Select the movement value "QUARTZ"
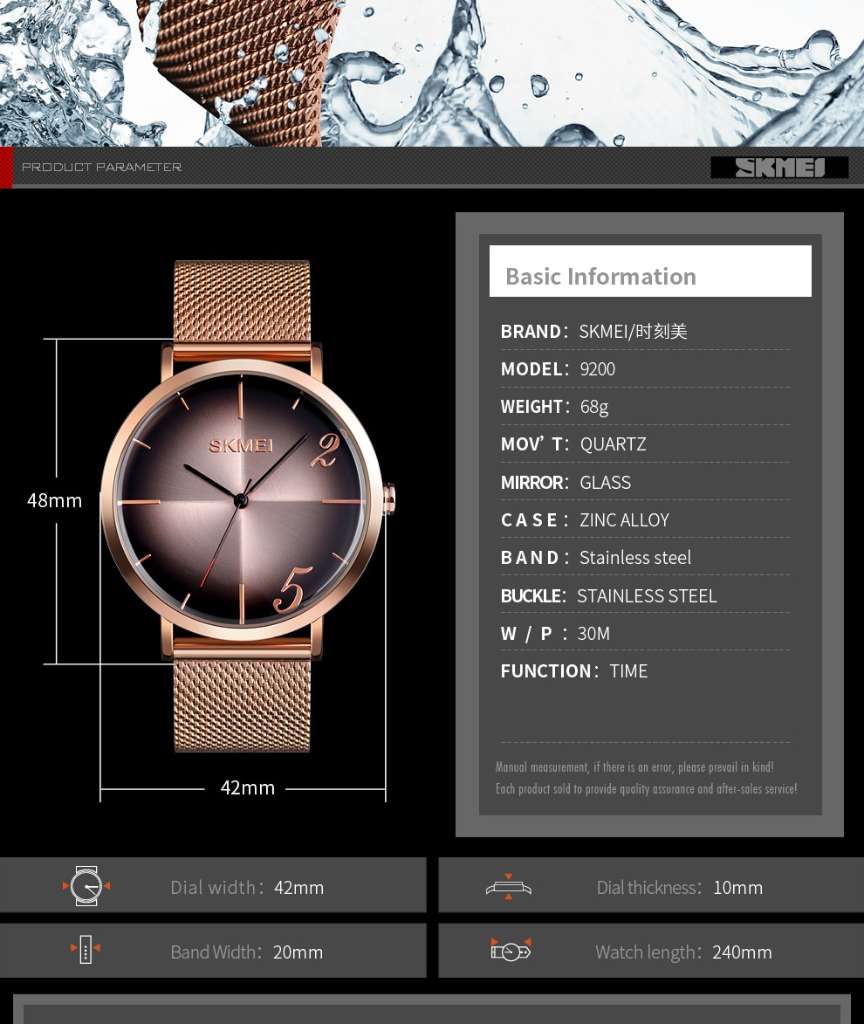This screenshot has width=864, height=1024. [x=613, y=445]
